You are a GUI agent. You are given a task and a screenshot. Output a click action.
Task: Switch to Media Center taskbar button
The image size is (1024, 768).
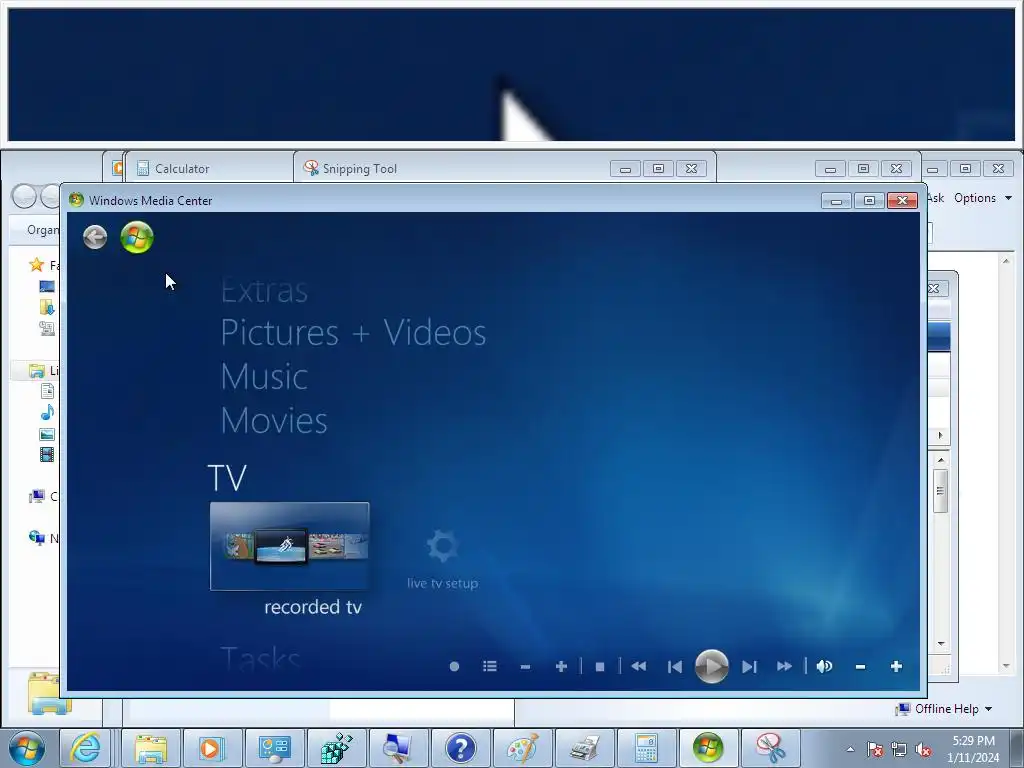tap(709, 748)
